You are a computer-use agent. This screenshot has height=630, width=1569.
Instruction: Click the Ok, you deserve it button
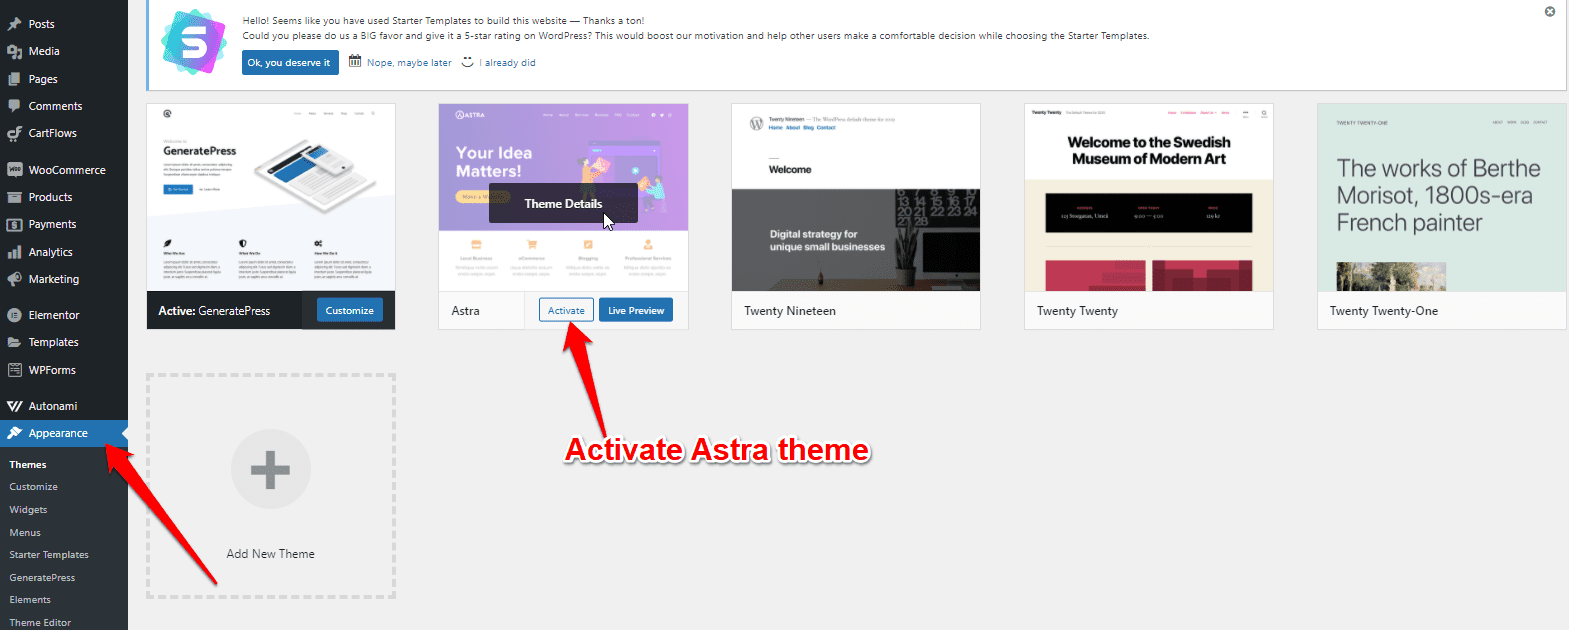click(290, 62)
